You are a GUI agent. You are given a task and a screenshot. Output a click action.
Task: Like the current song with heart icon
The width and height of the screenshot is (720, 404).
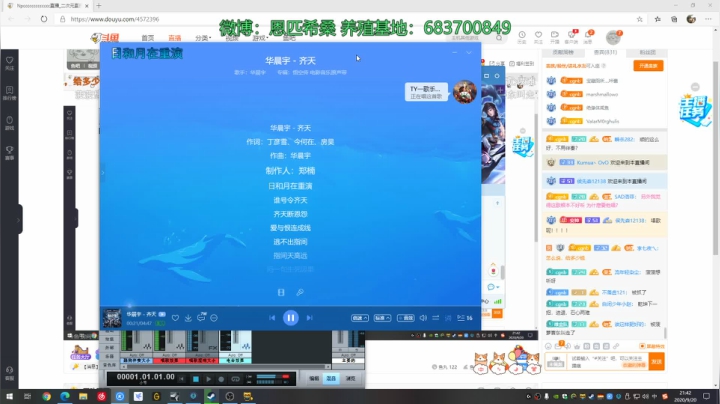tap(175, 318)
